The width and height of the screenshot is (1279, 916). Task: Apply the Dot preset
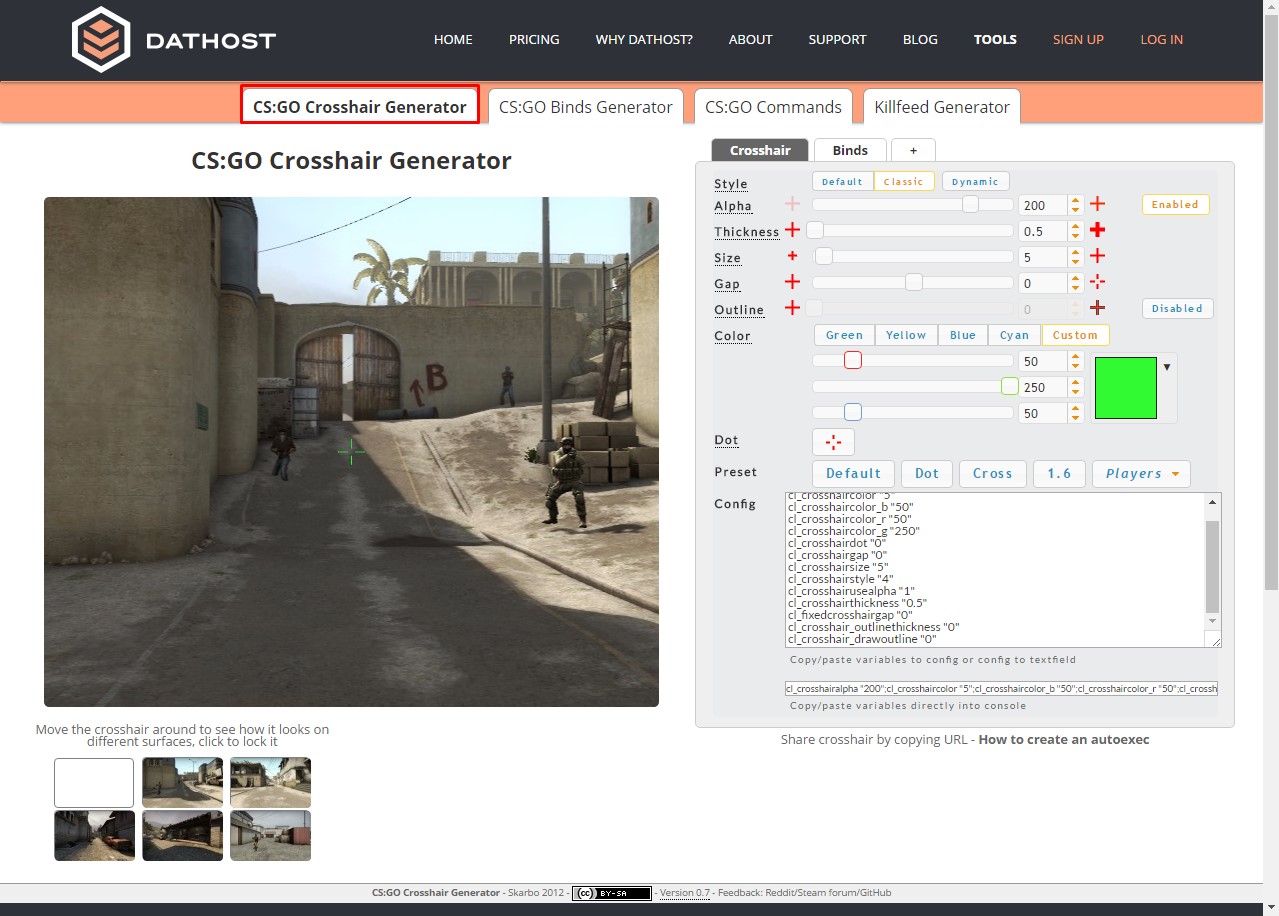[927, 473]
